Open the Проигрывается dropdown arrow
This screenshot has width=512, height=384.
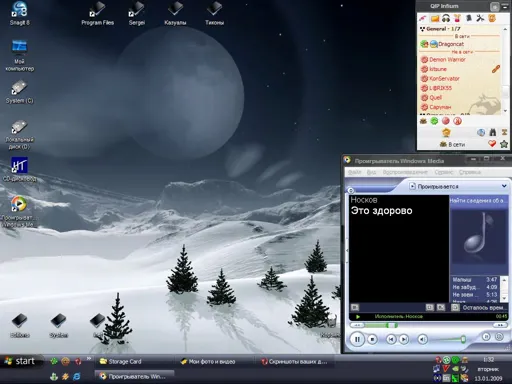coord(504,186)
